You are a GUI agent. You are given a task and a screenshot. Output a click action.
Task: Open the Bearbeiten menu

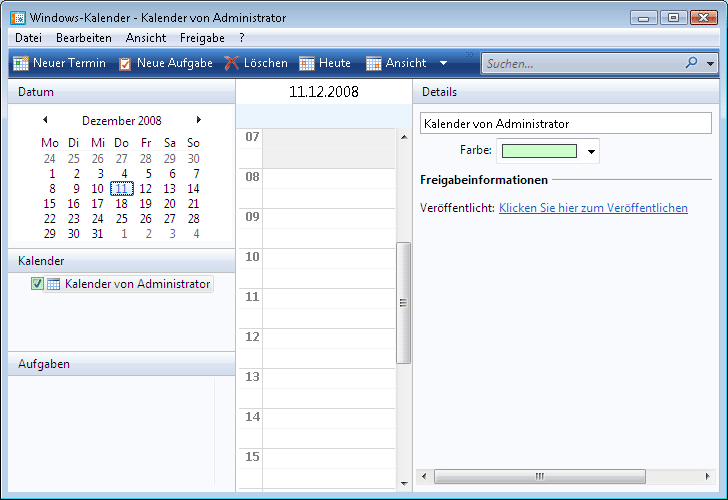pyautogui.click(x=84, y=37)
